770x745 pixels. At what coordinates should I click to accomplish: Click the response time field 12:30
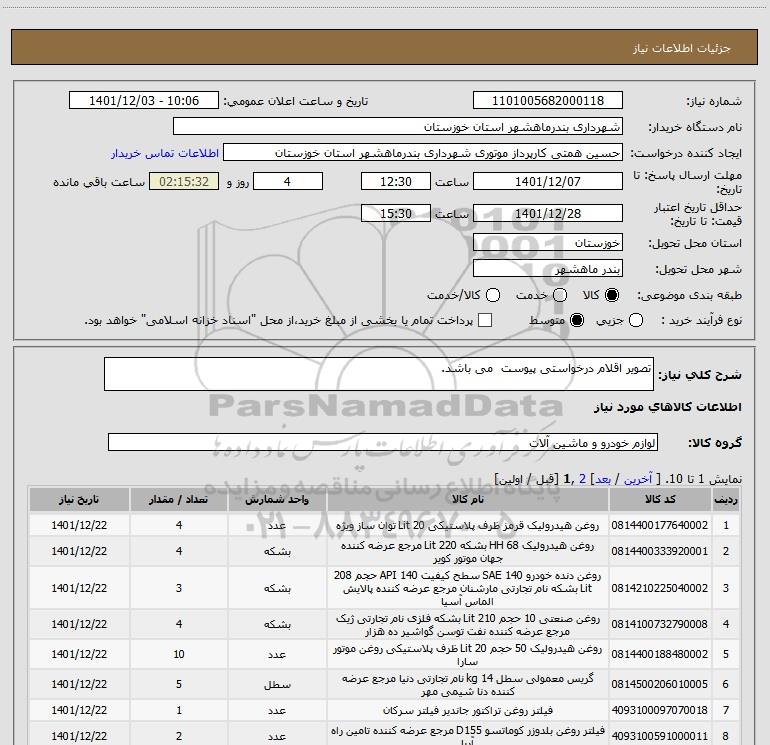coord(396,181)
